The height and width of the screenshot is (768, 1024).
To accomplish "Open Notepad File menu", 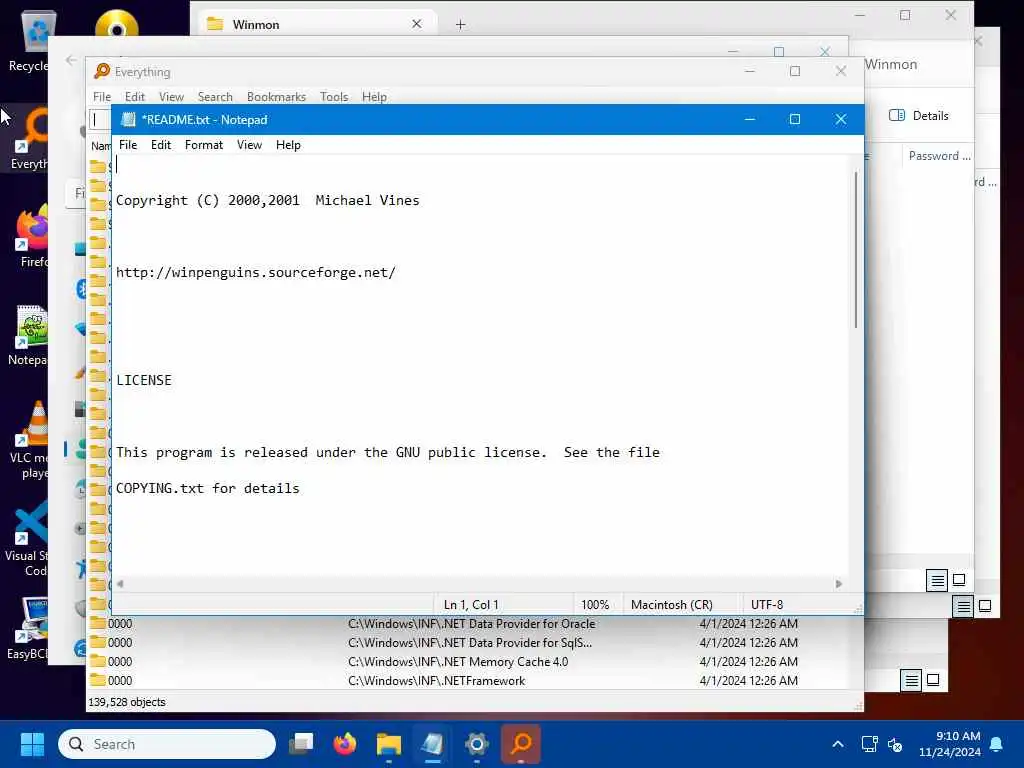I will [128, 145].
